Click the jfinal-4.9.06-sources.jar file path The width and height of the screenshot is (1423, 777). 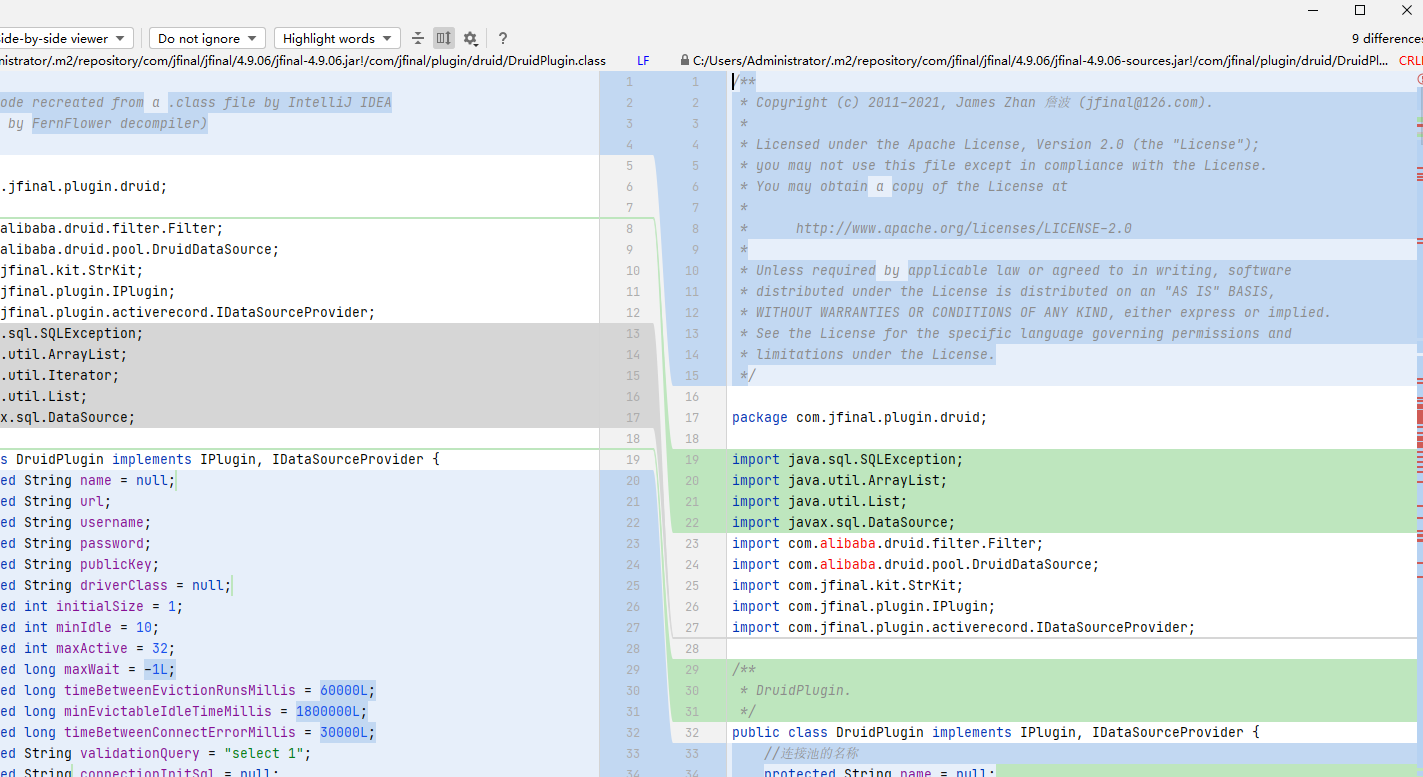tap(1040, 61)
